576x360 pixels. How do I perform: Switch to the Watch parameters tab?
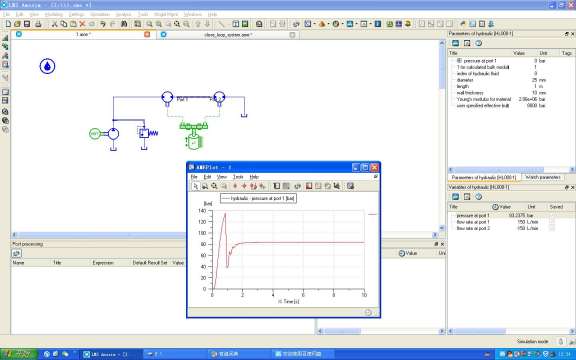coord(543,177)
